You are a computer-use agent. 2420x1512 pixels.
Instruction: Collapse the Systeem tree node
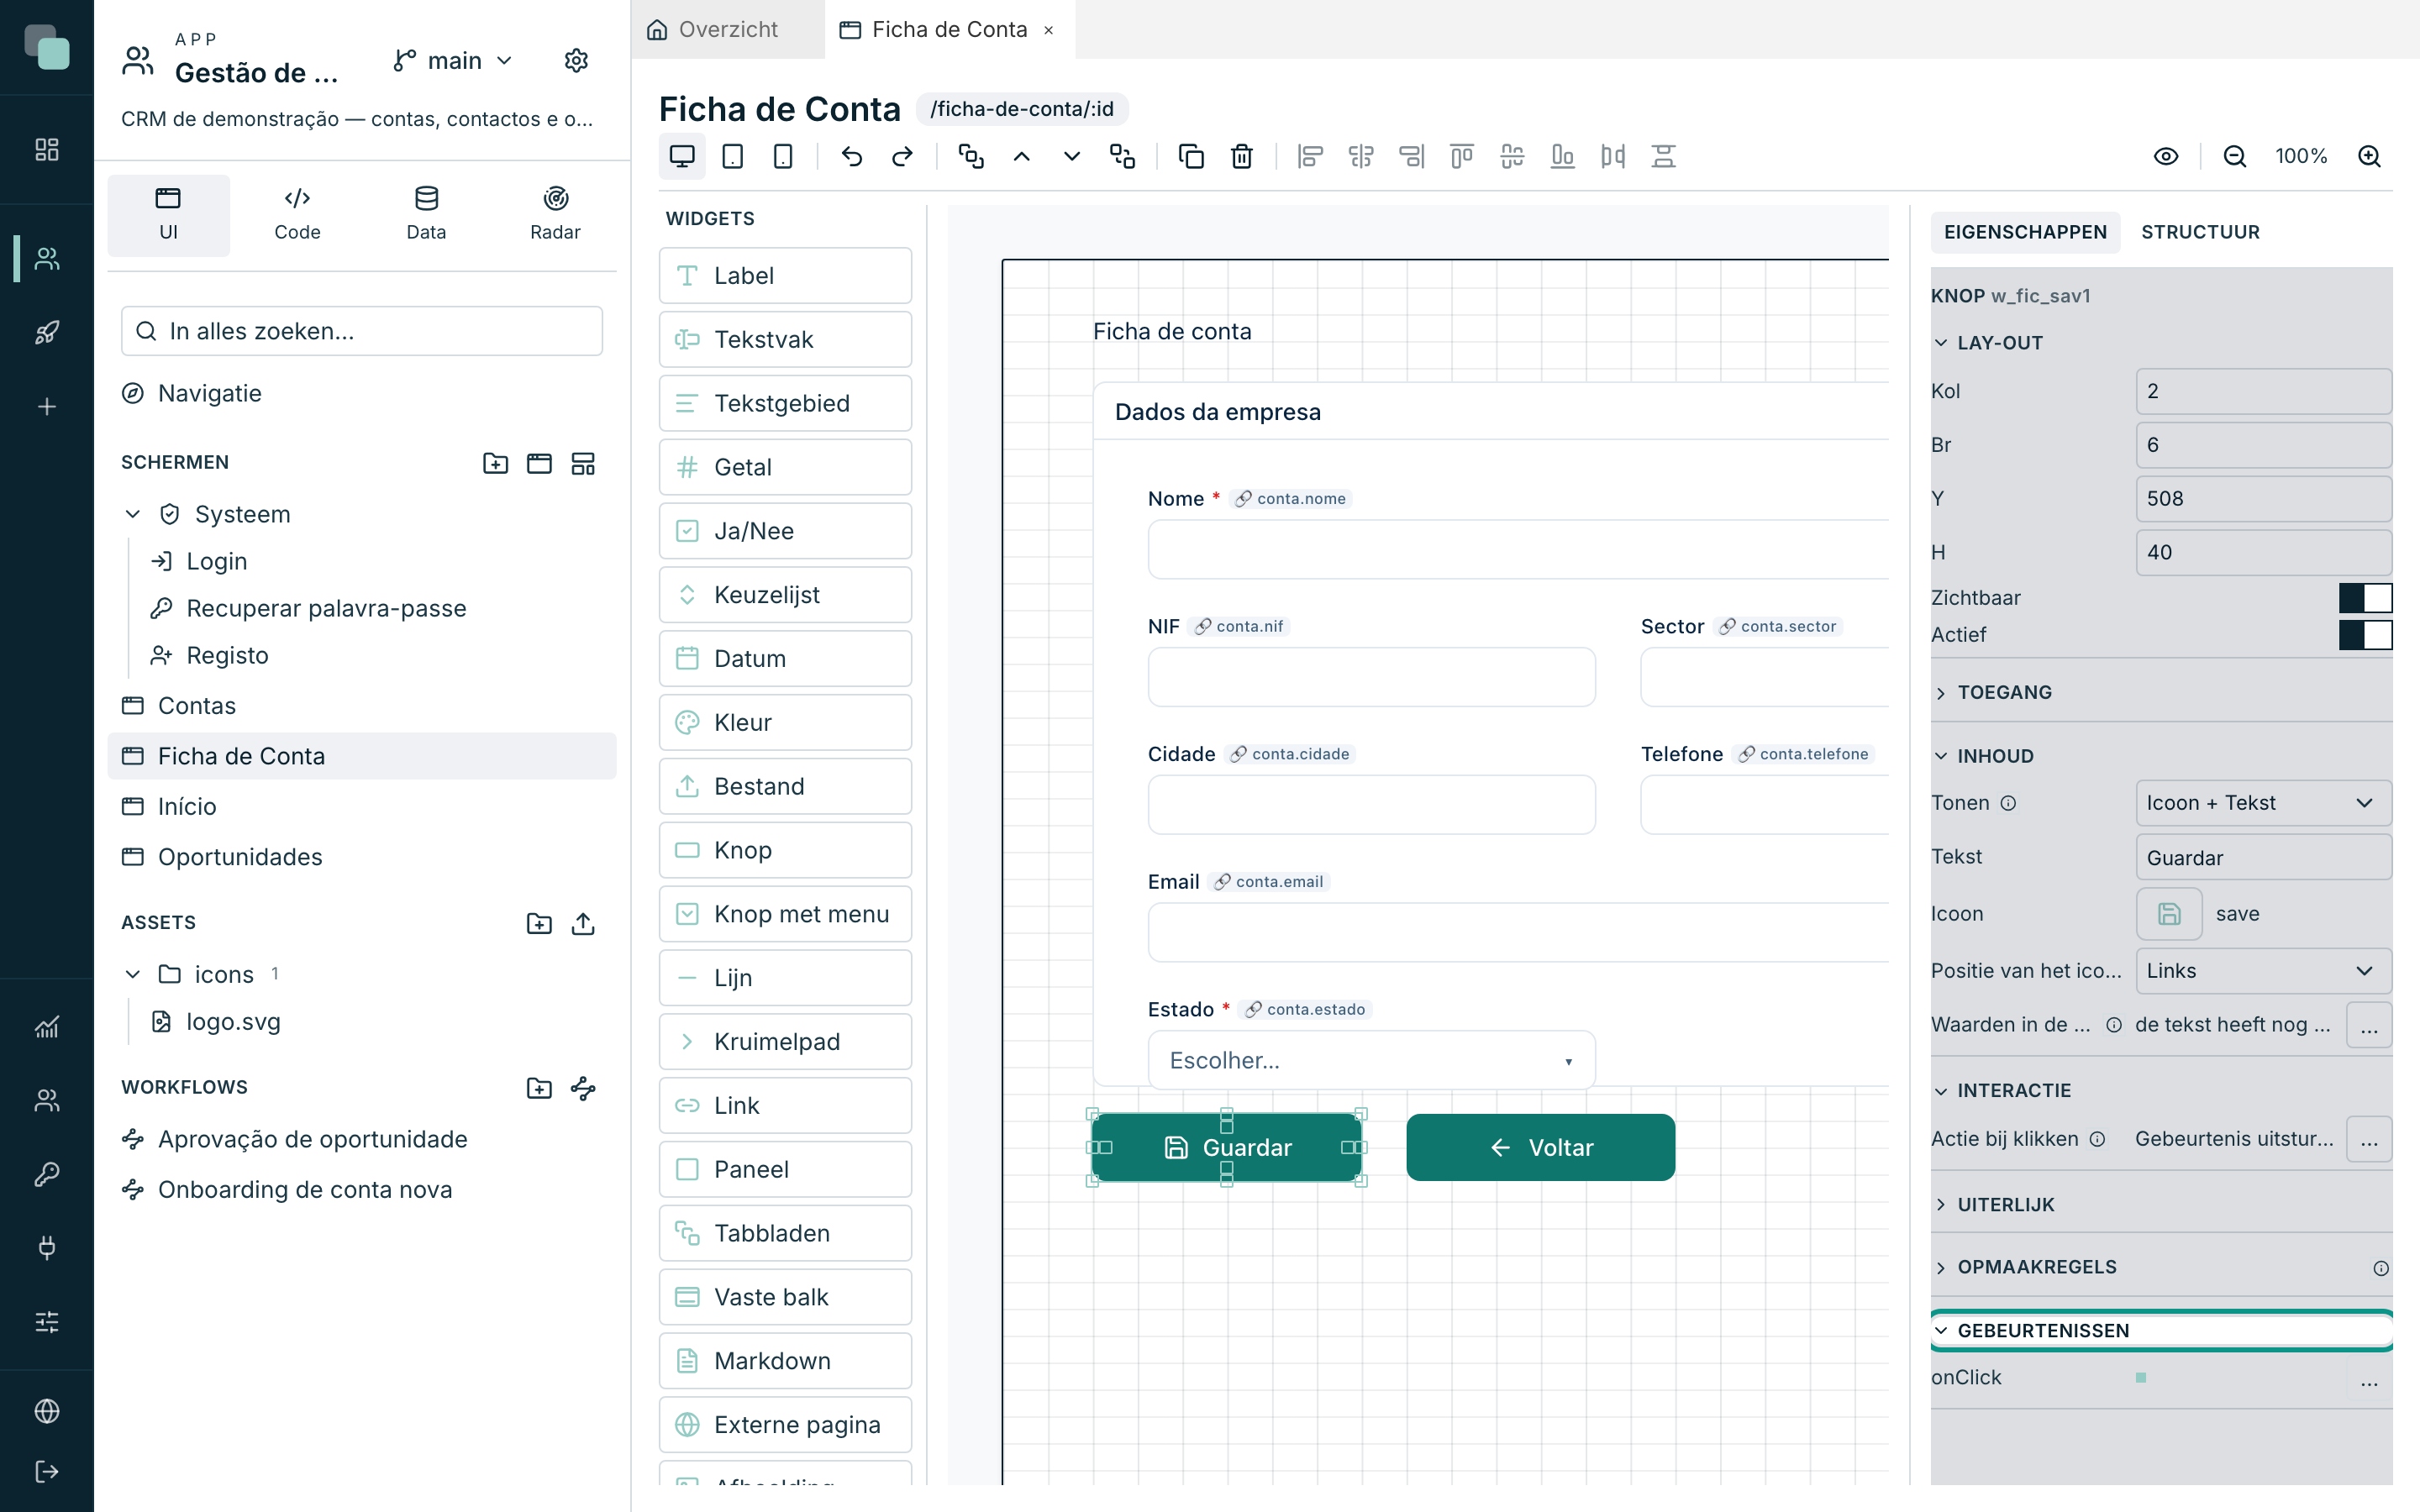pyautogui.click(x=133, y=514)
